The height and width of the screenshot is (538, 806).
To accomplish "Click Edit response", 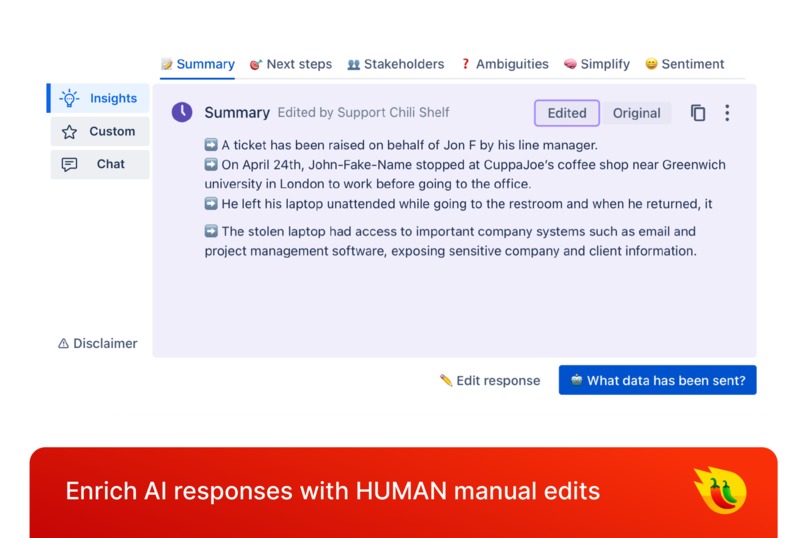I will click(490, 381).
